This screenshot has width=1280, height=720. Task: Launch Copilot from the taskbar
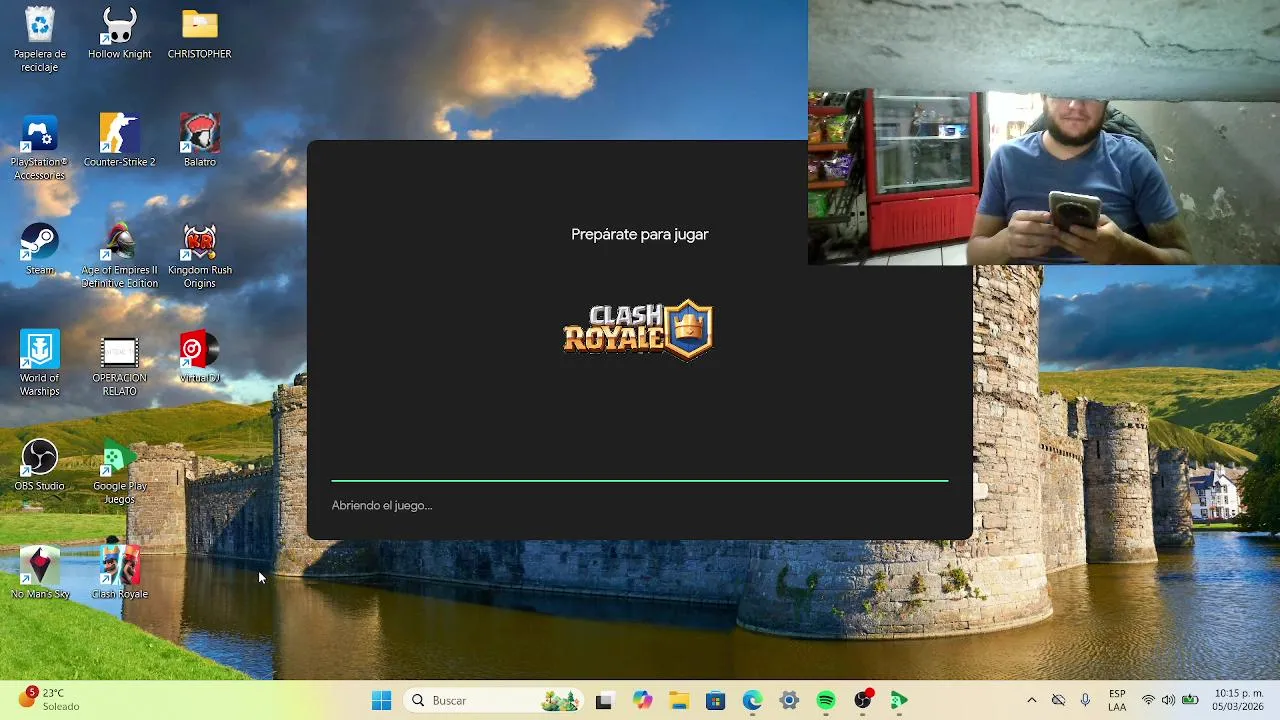[642, 701]
